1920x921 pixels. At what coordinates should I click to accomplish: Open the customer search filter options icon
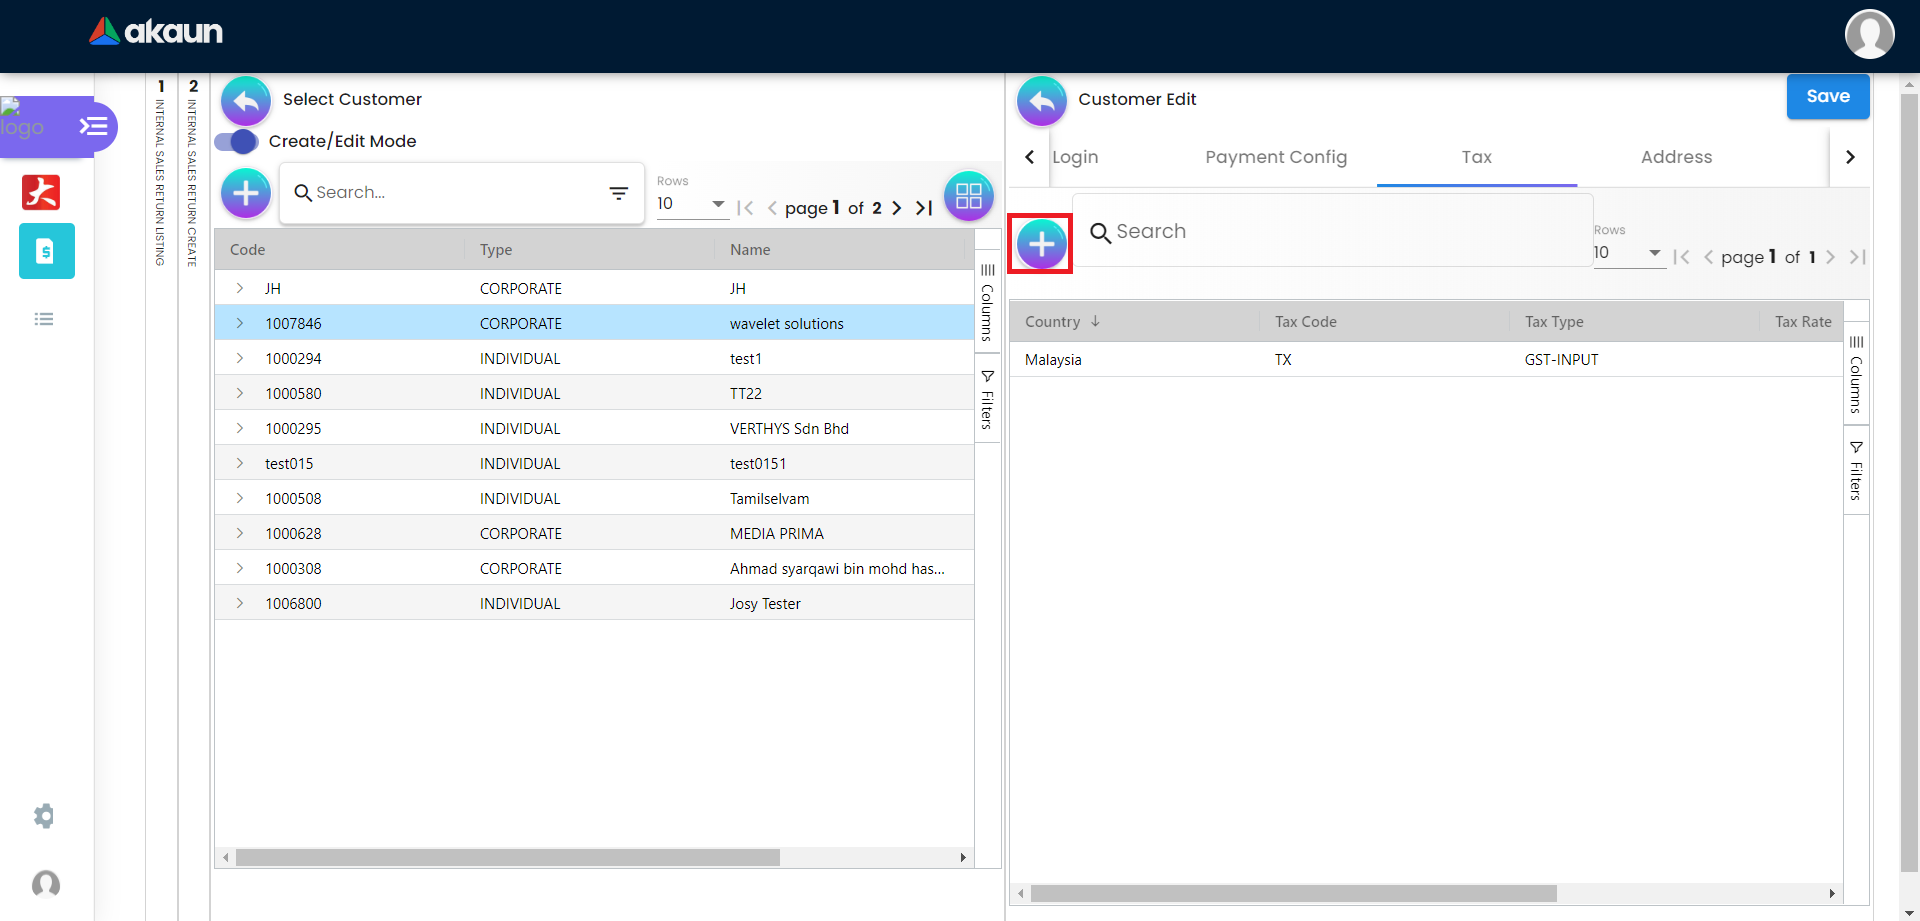click(619, 193)
